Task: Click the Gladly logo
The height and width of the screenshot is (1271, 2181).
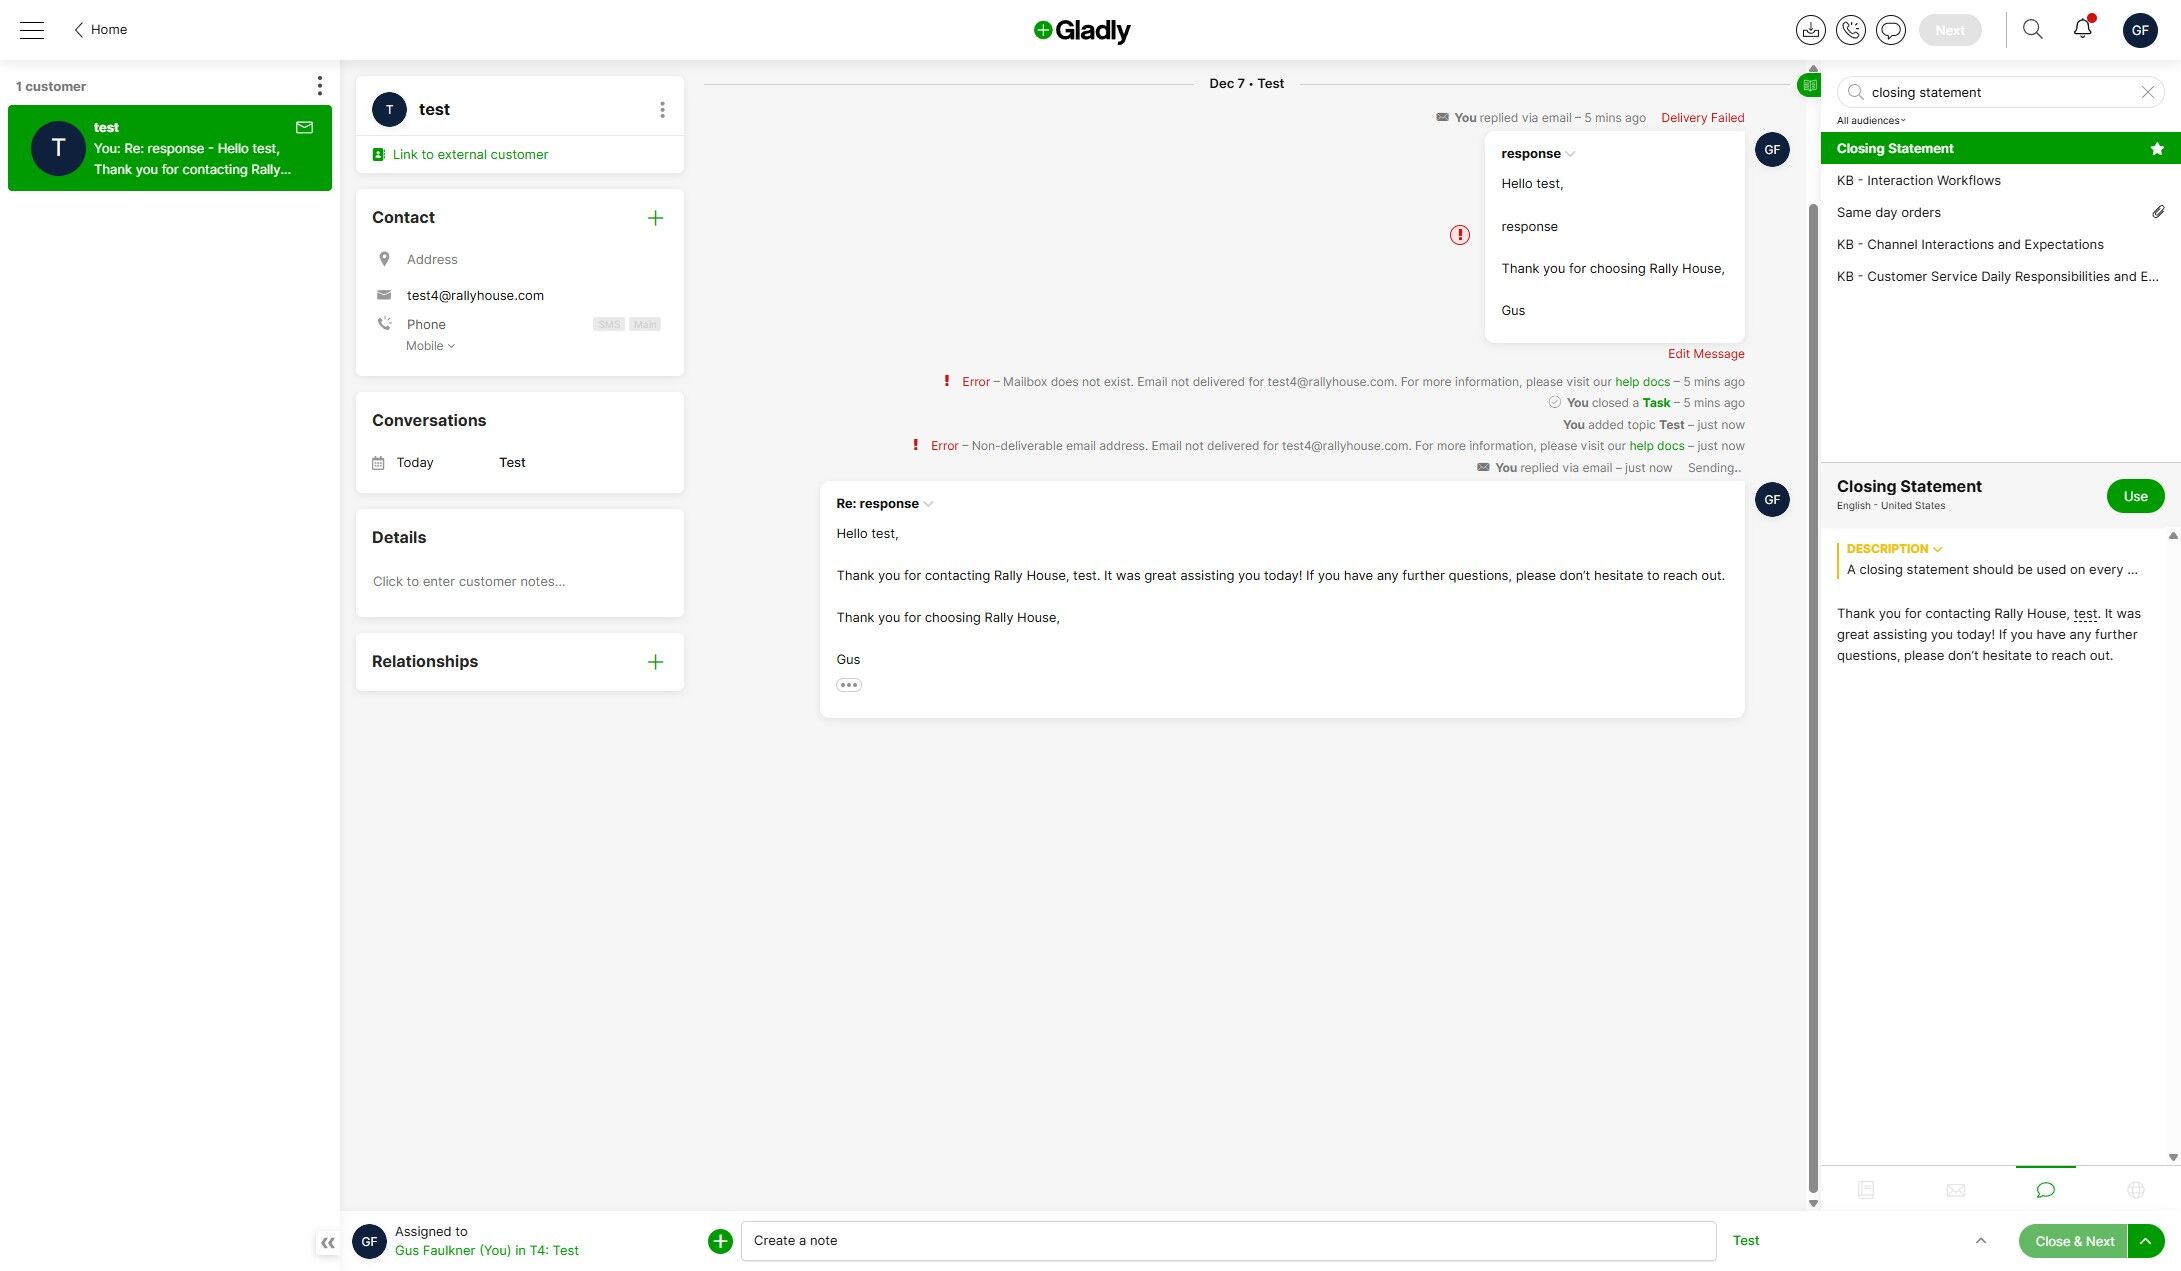Action: pos(1082,31)
